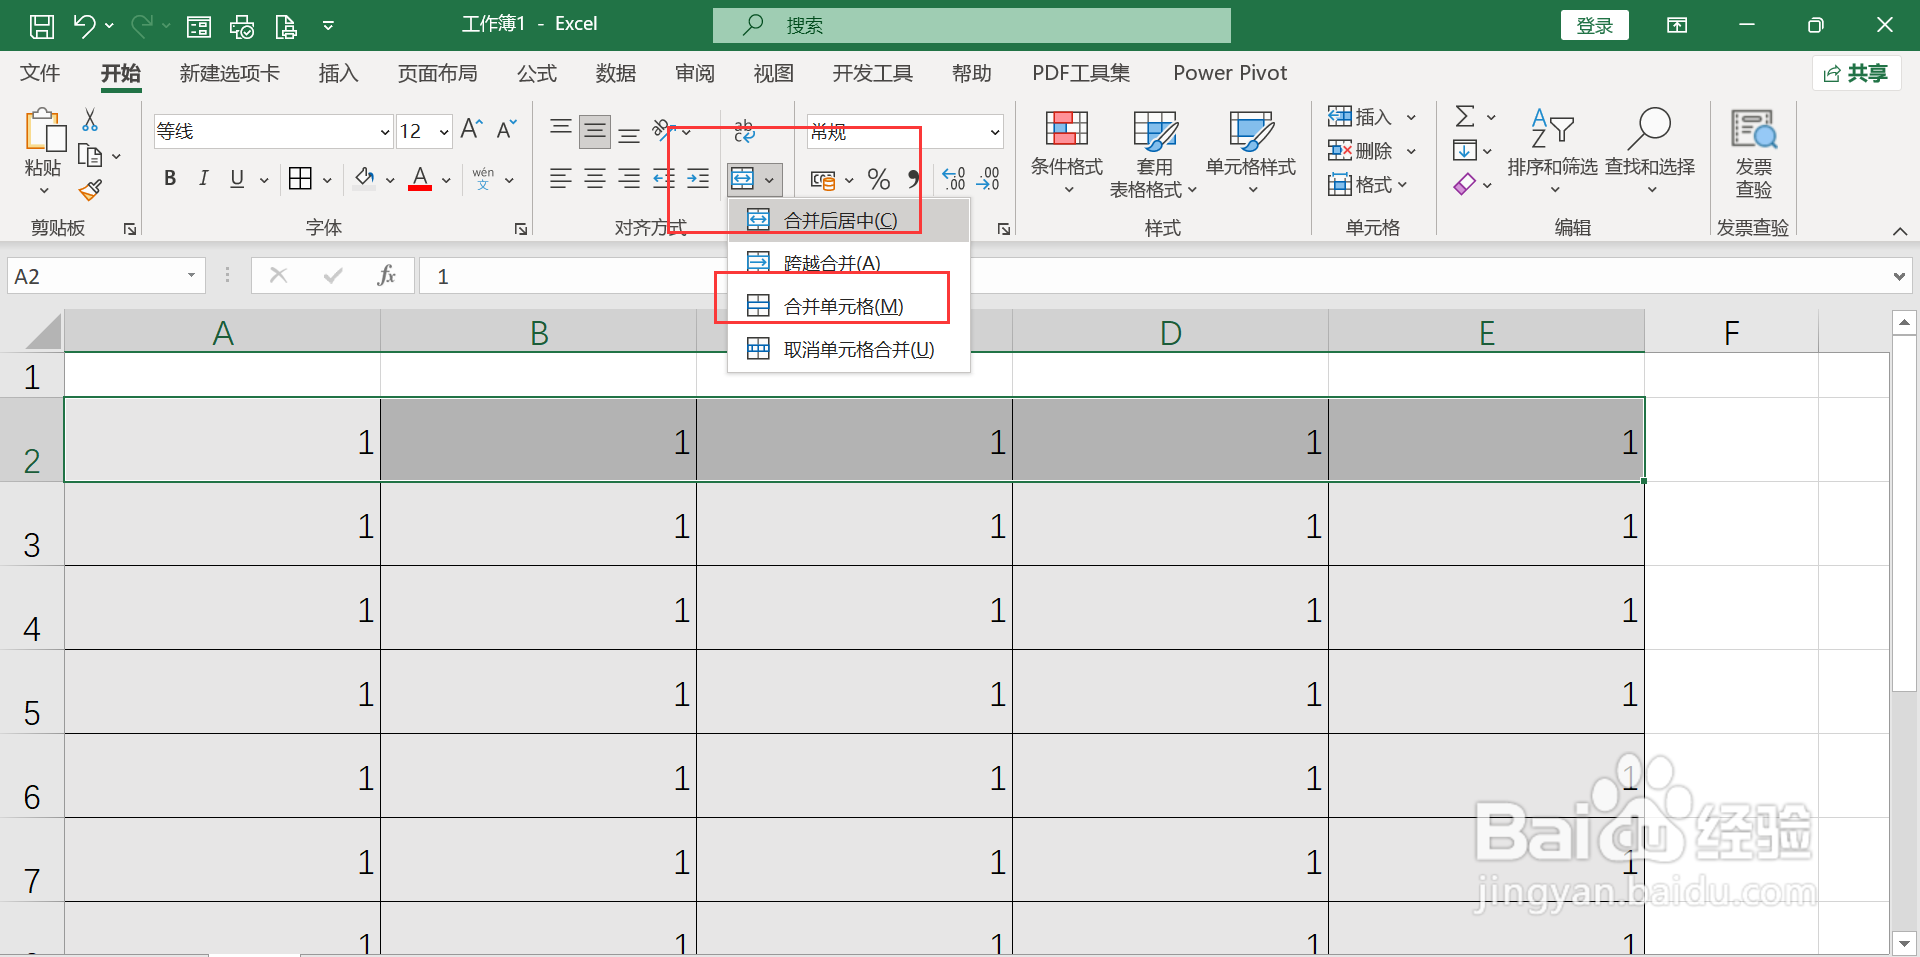Expand the number format dropdown showing 常规

pos(993,131)
